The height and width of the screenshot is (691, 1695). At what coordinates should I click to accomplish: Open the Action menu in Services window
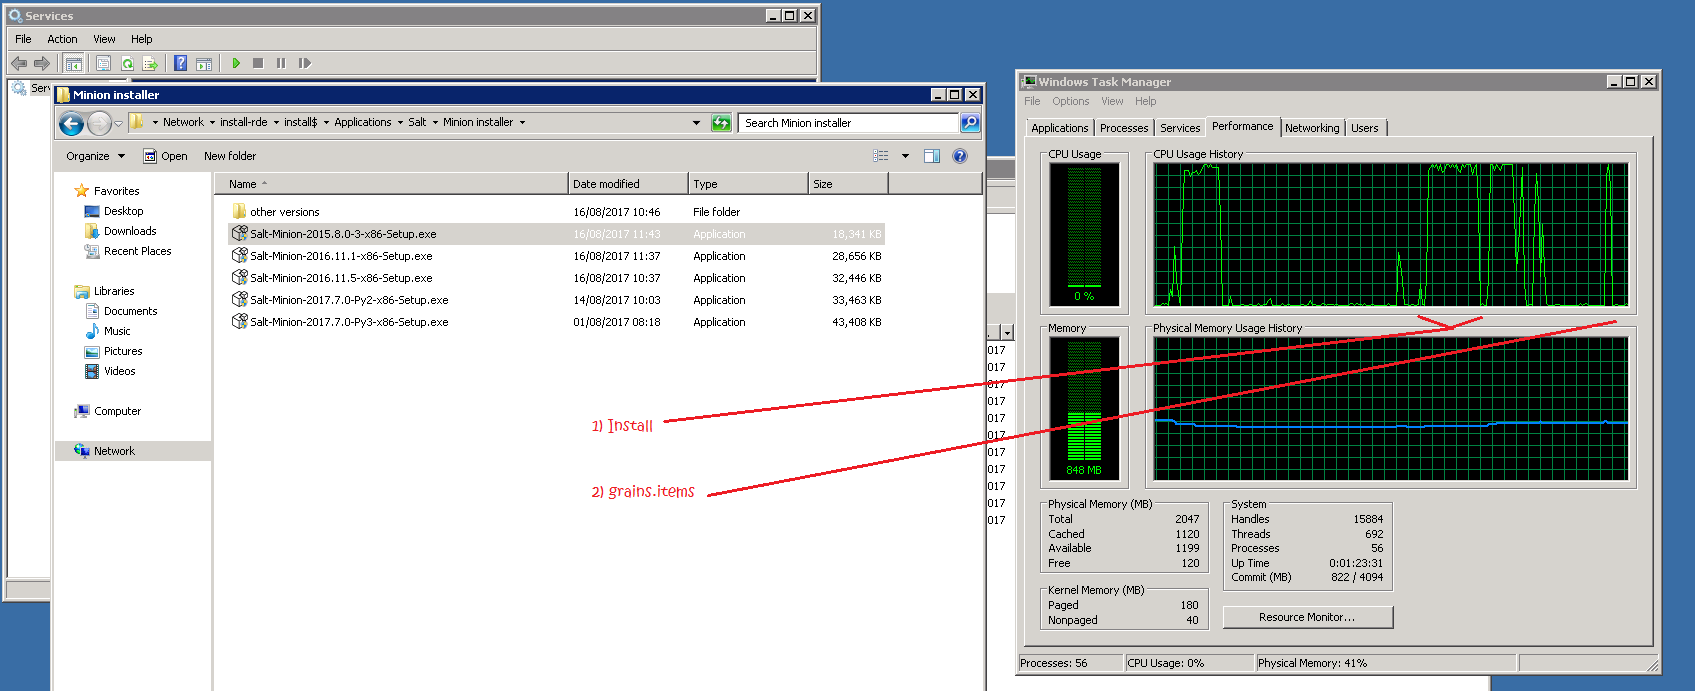[x=62, y=39]
